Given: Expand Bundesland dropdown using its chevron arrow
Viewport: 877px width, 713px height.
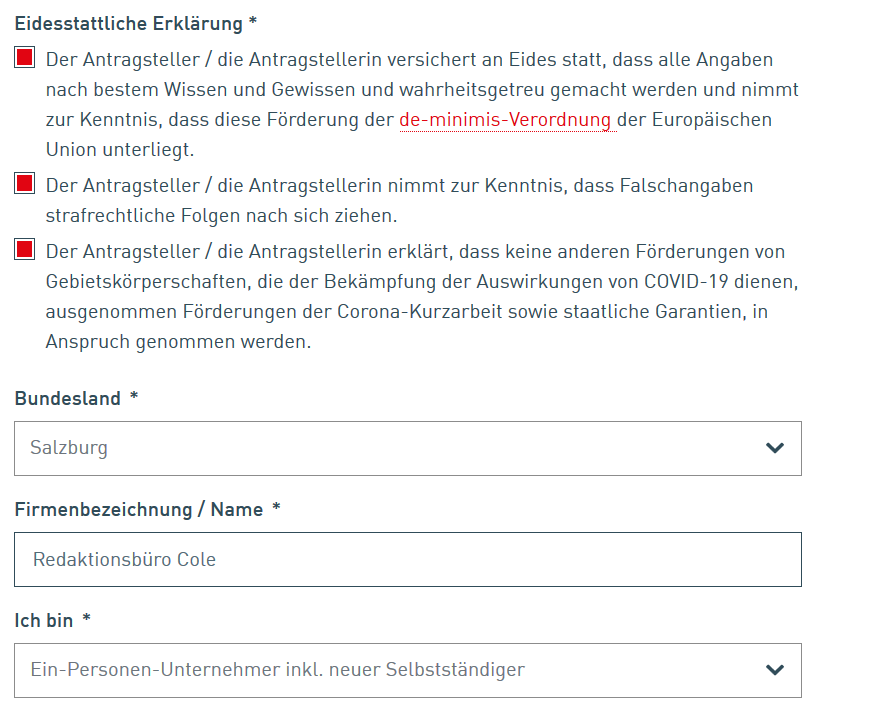Looking at the screenshot, I should point(774,448).
